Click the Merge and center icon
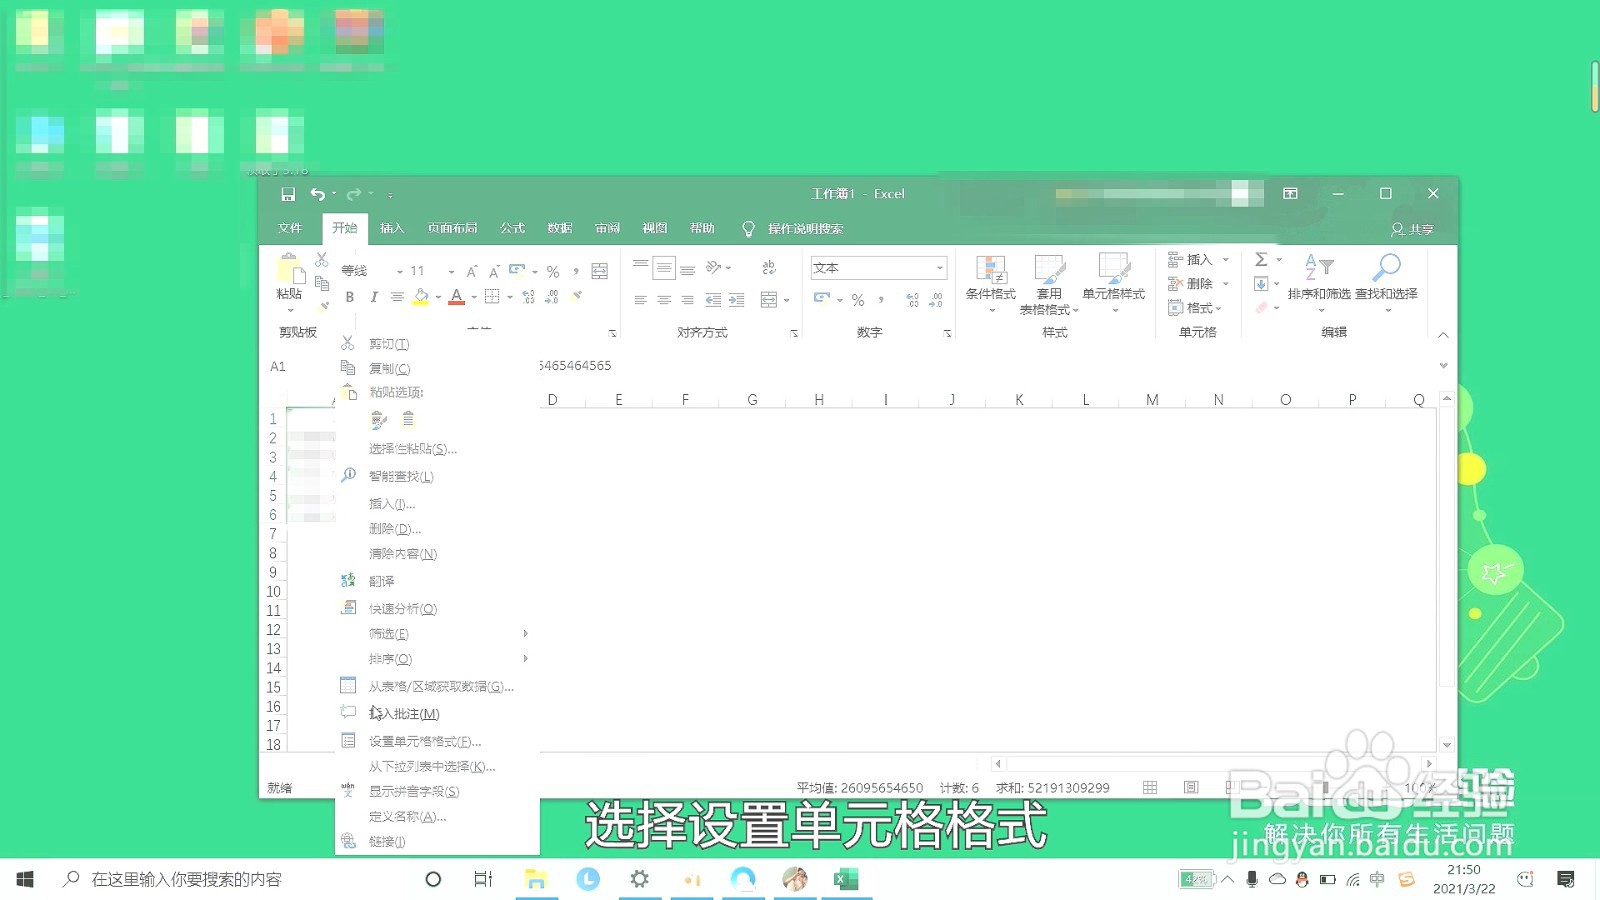This screenshot has width=1600, height=900. pos(769,300)
